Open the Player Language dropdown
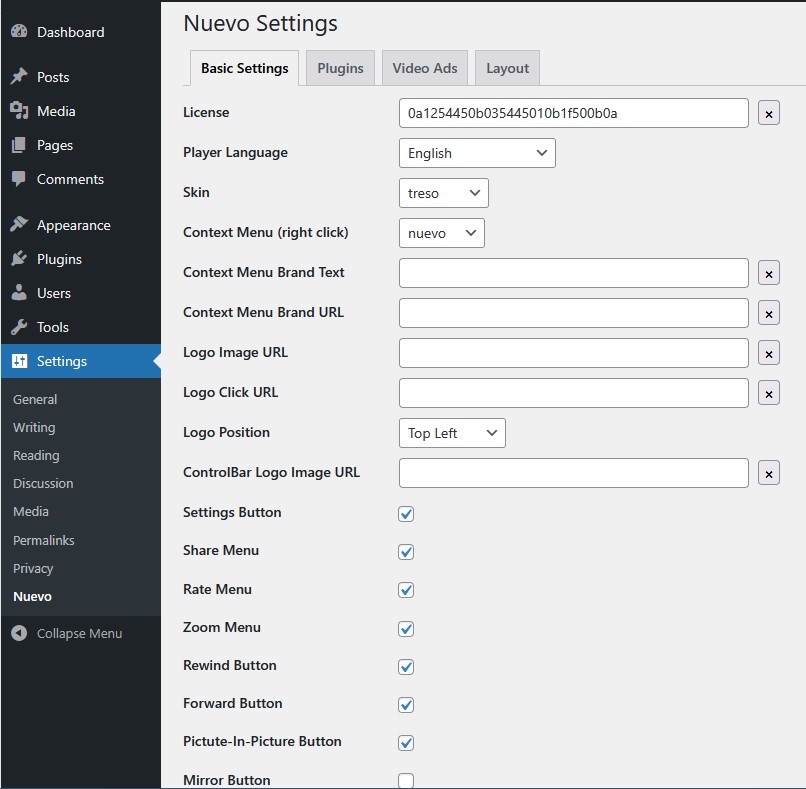 coord(476,153)
